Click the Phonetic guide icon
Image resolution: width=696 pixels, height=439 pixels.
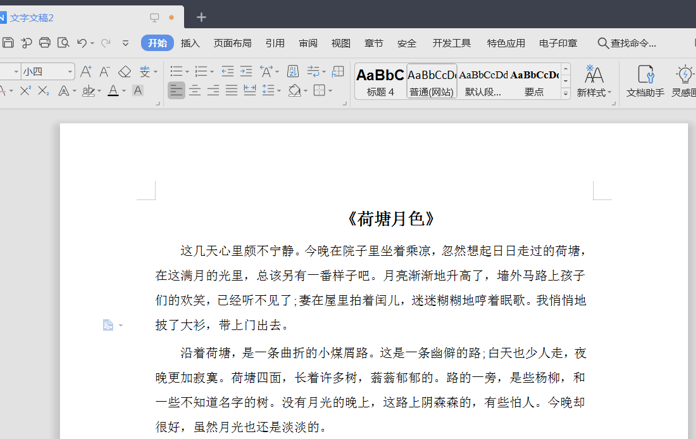tap(145, 71)
